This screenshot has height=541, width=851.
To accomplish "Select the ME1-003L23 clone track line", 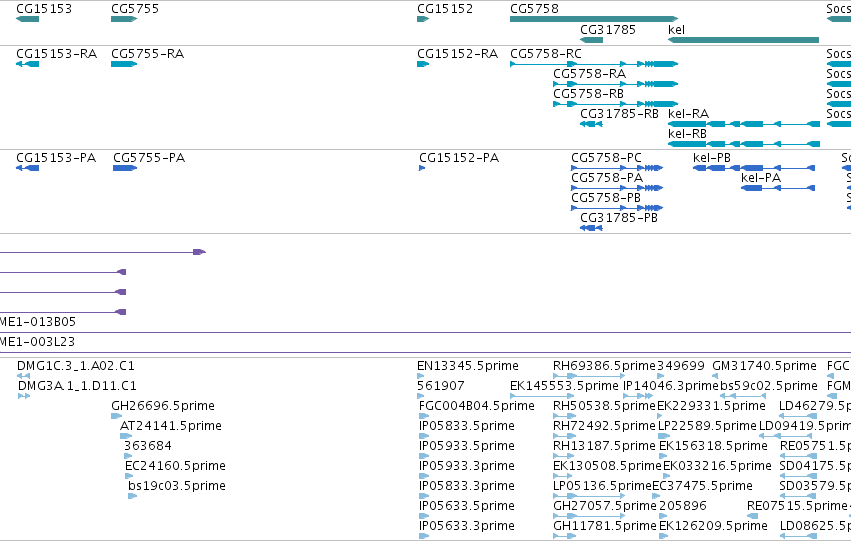I will 426,353.
